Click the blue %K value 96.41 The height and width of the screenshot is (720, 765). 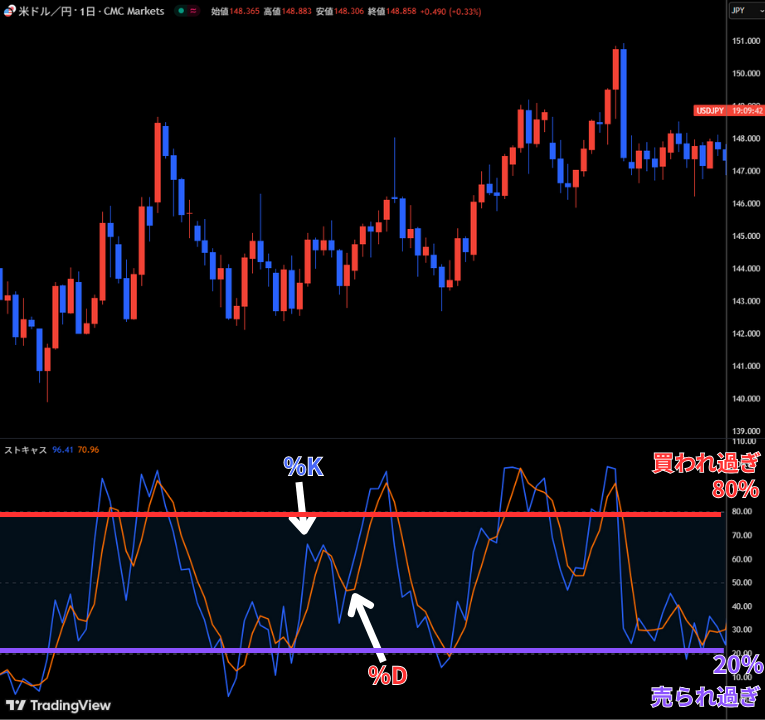(x=65, y=450)
